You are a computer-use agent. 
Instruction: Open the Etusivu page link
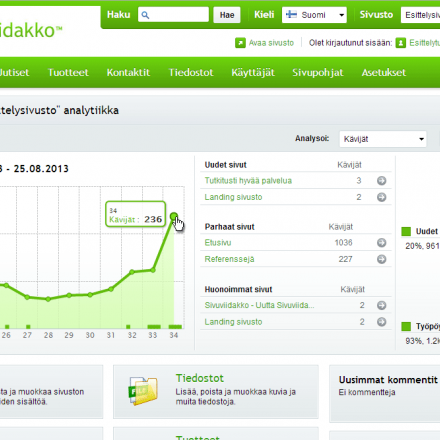(218, 243)
